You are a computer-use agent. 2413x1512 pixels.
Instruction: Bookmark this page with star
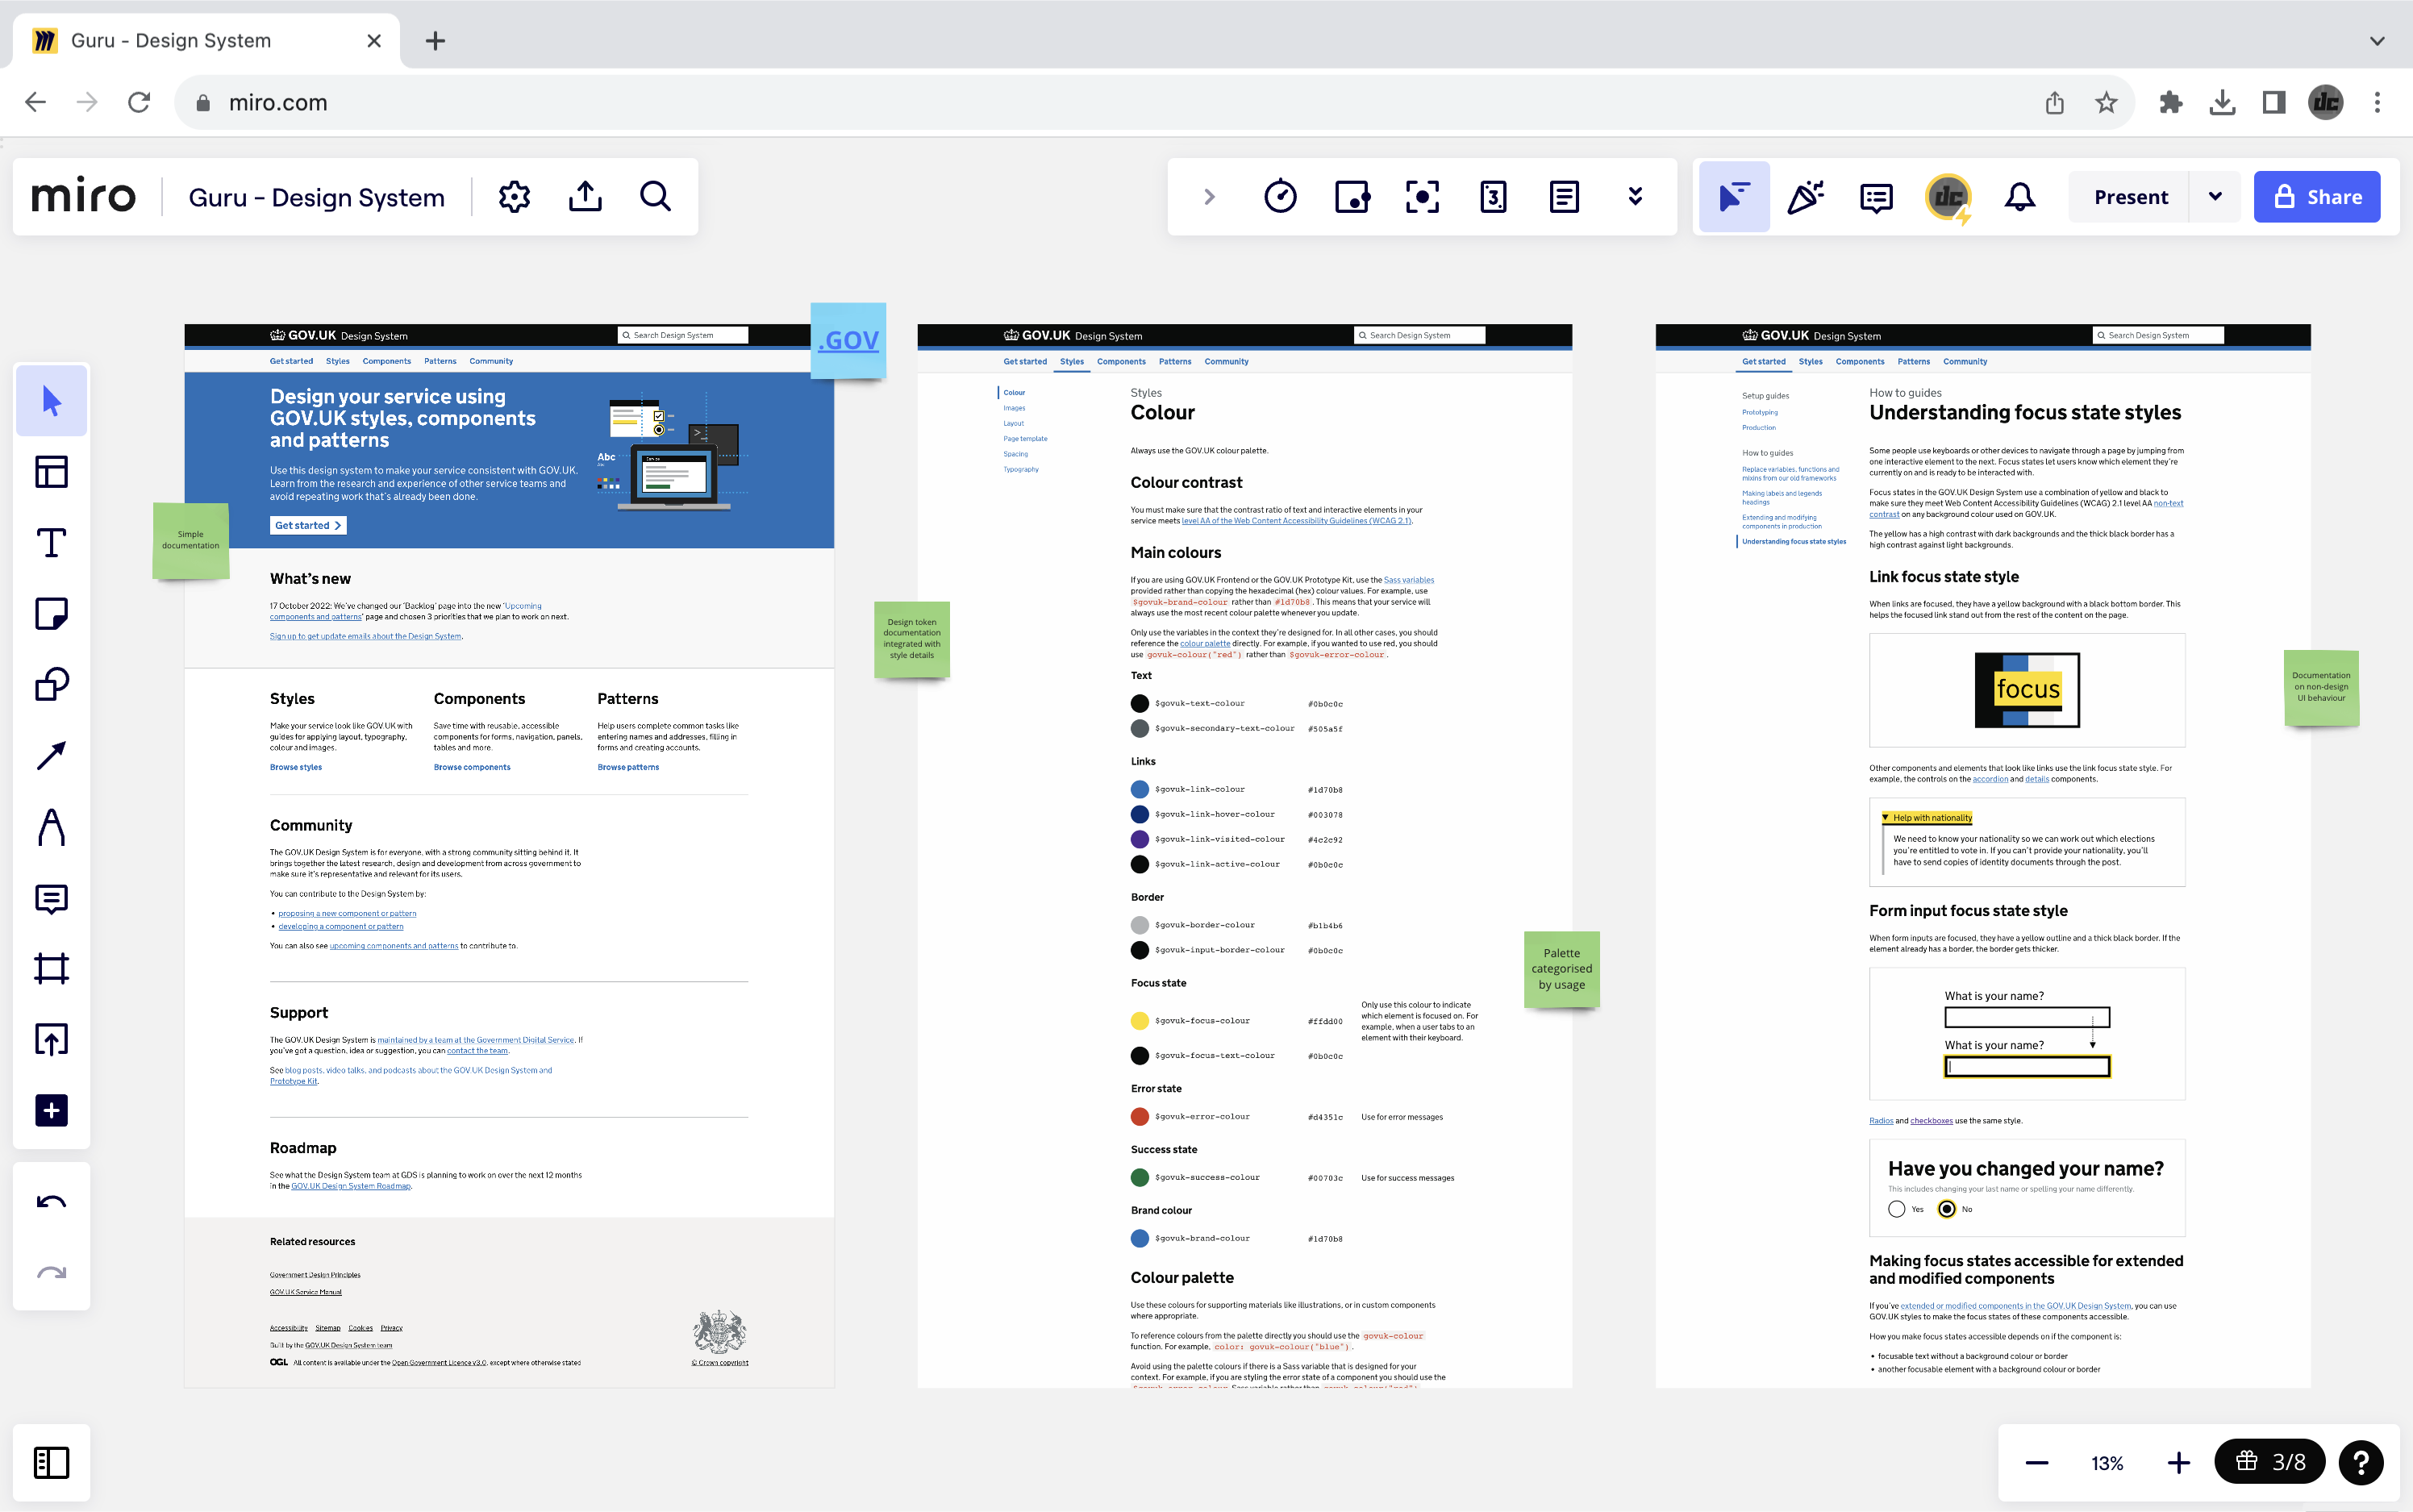(x=2107, y=103)
